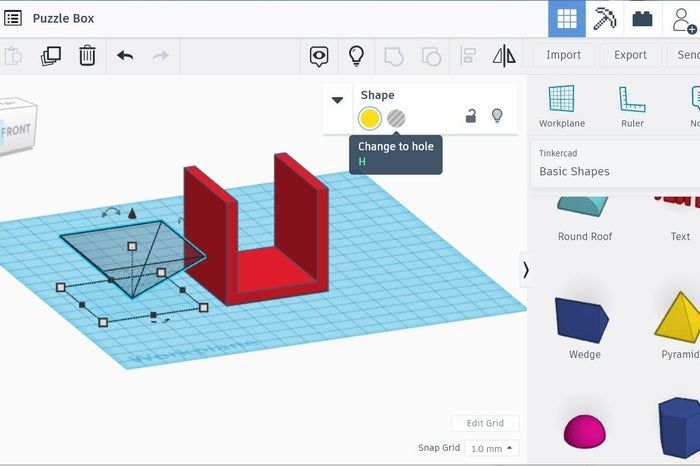Screen dimensions: 700x466
Task: Select the yellow Solid color swatch
Action: [370, 118]
